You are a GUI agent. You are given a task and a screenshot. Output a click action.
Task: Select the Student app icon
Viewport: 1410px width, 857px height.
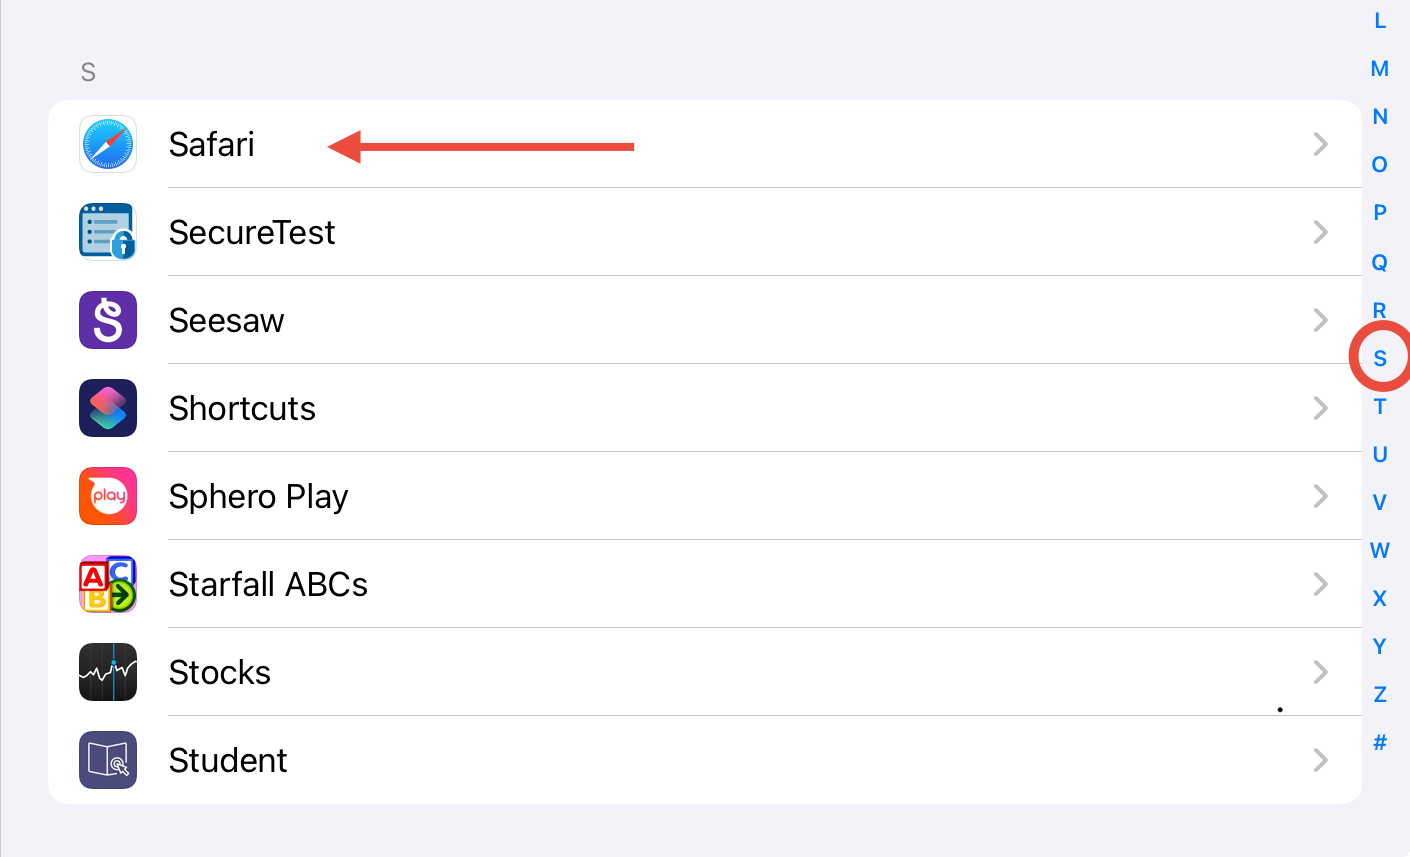point(108,760)
